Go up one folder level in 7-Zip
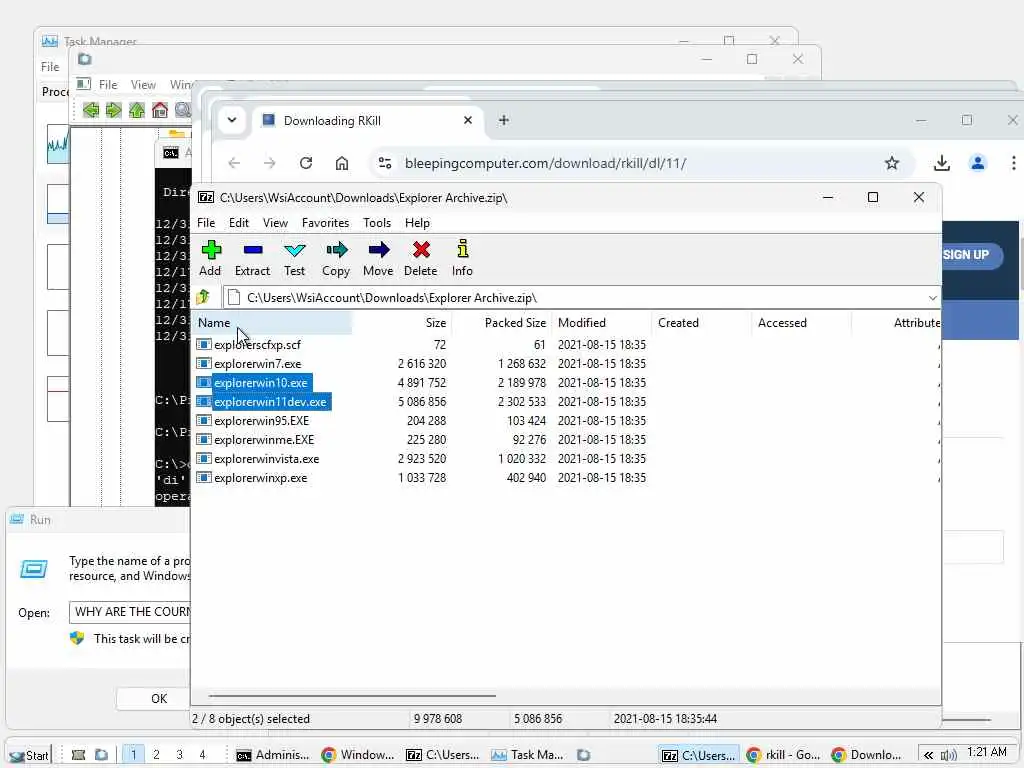The width and height of the screenshot is (1024, 768). pyautogui.click(x=203, y=297)
